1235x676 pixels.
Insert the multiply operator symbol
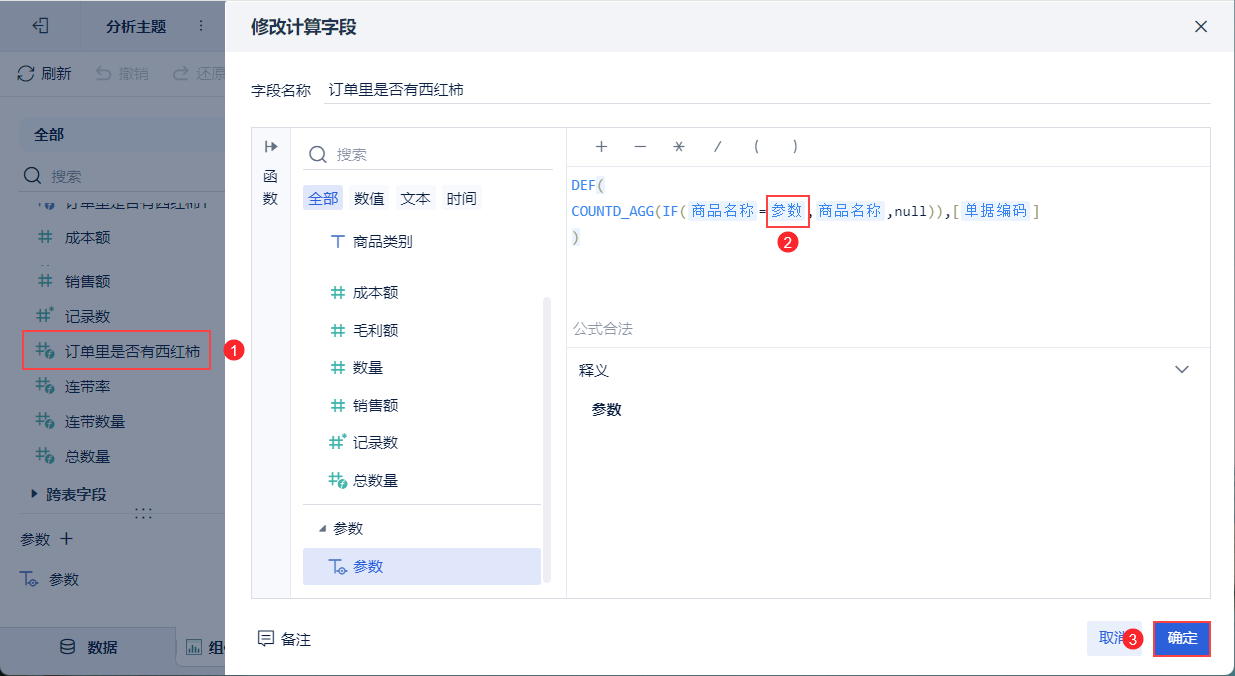678,146
